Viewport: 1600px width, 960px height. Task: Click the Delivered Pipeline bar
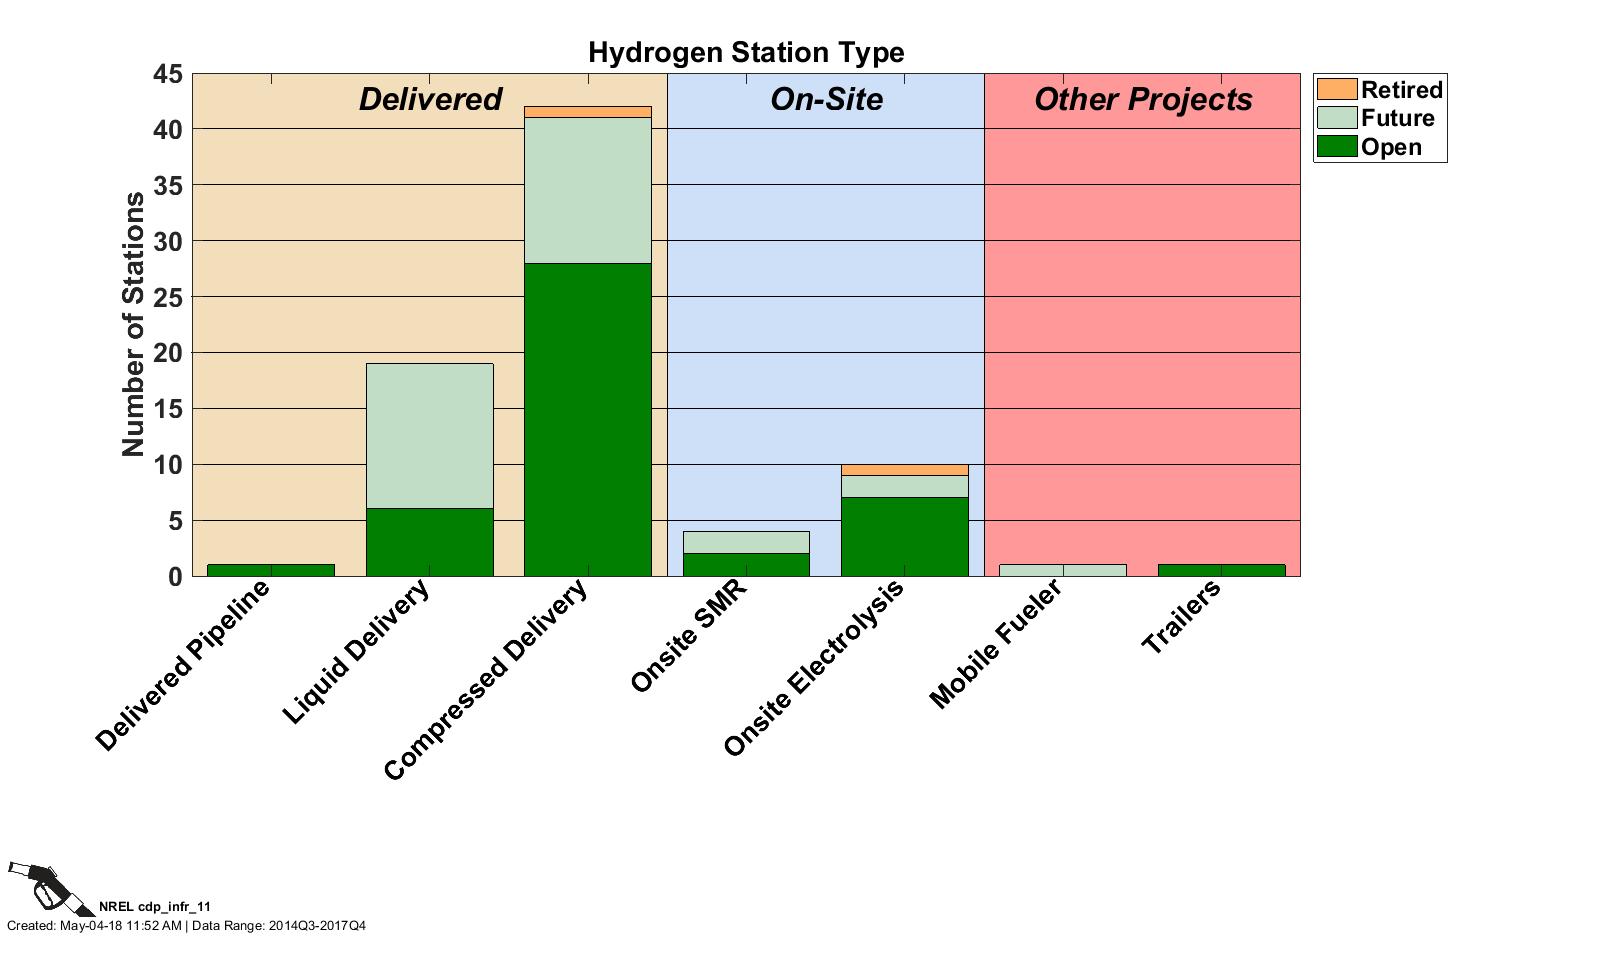(271, 570)
